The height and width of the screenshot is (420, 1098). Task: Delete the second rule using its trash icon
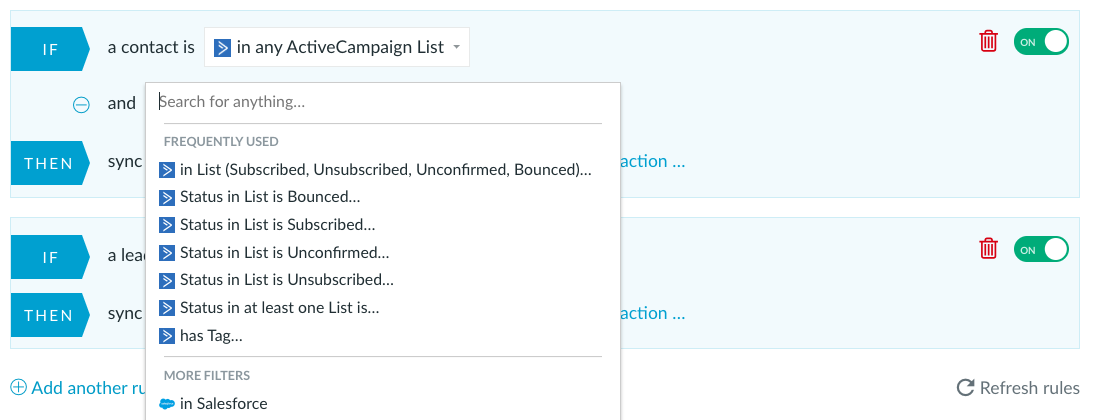pos(988,248)
